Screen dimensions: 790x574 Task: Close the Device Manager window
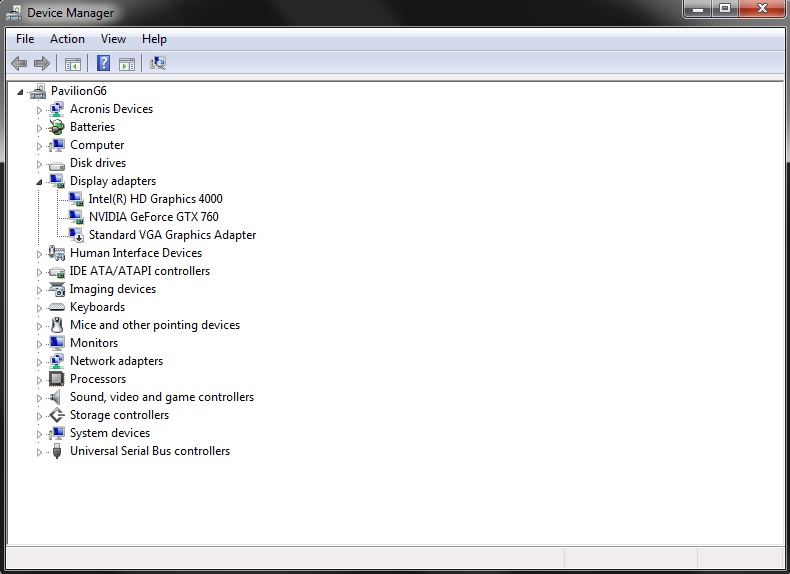click(x=761, y=9)
